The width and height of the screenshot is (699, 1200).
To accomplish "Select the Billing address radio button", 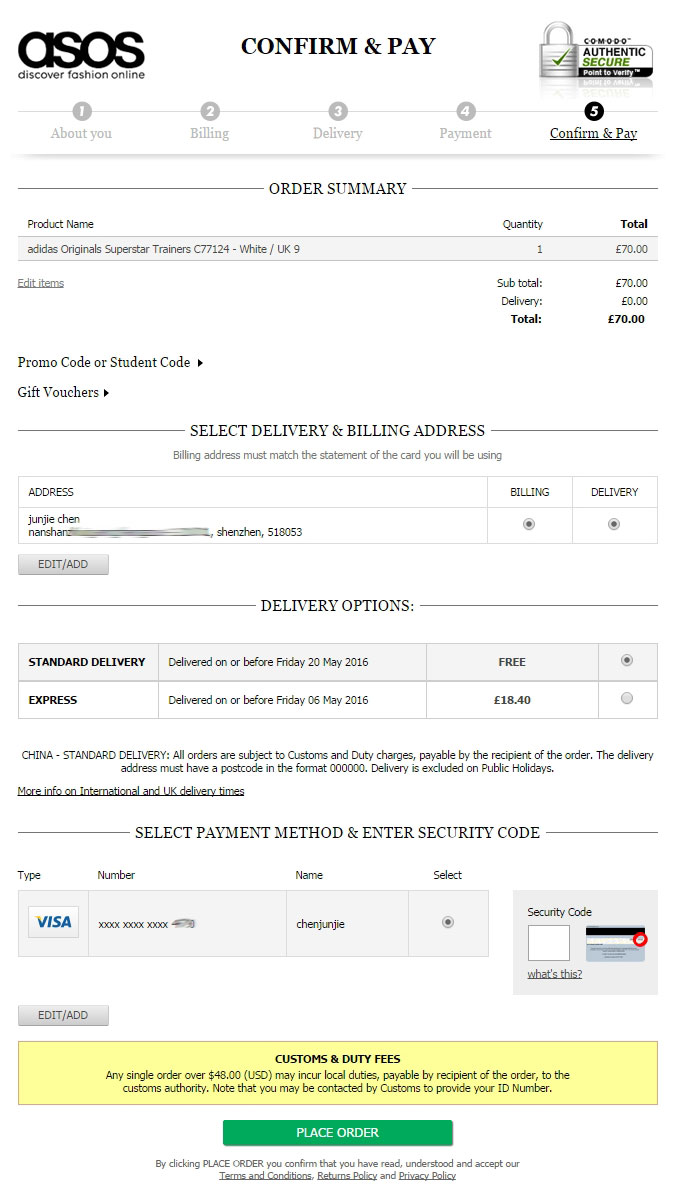I will 529,524.
